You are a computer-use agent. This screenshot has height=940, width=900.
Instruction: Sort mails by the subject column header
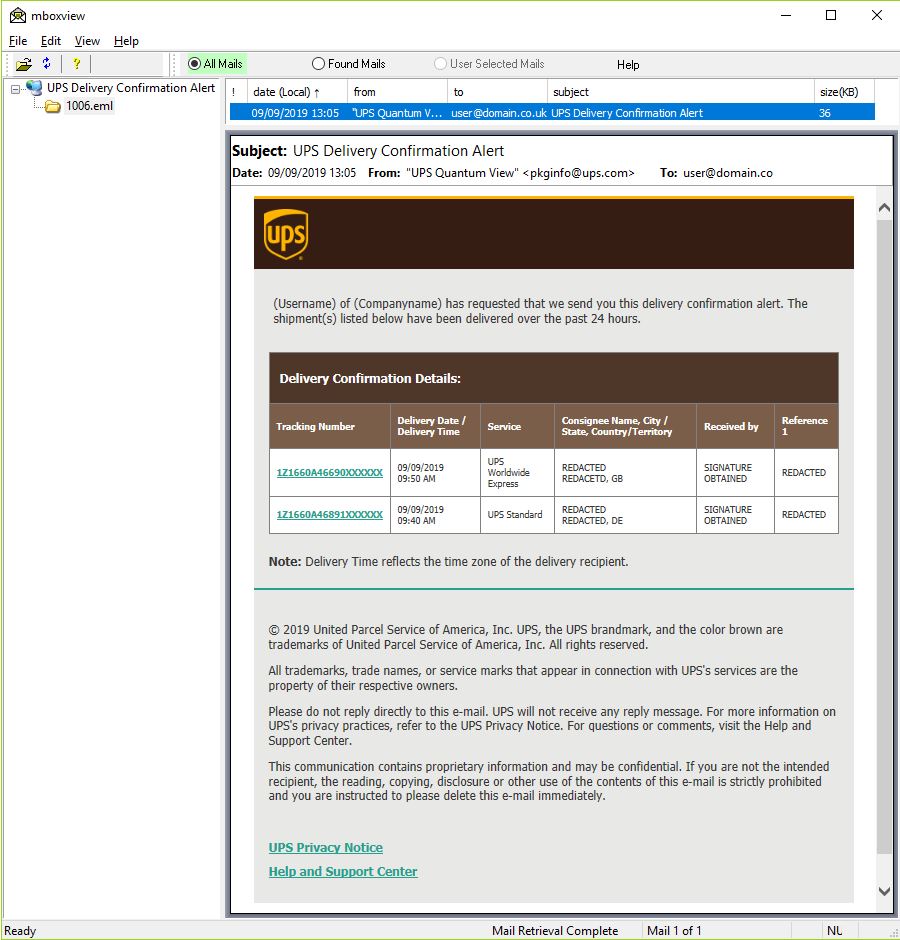pos(570,92)
